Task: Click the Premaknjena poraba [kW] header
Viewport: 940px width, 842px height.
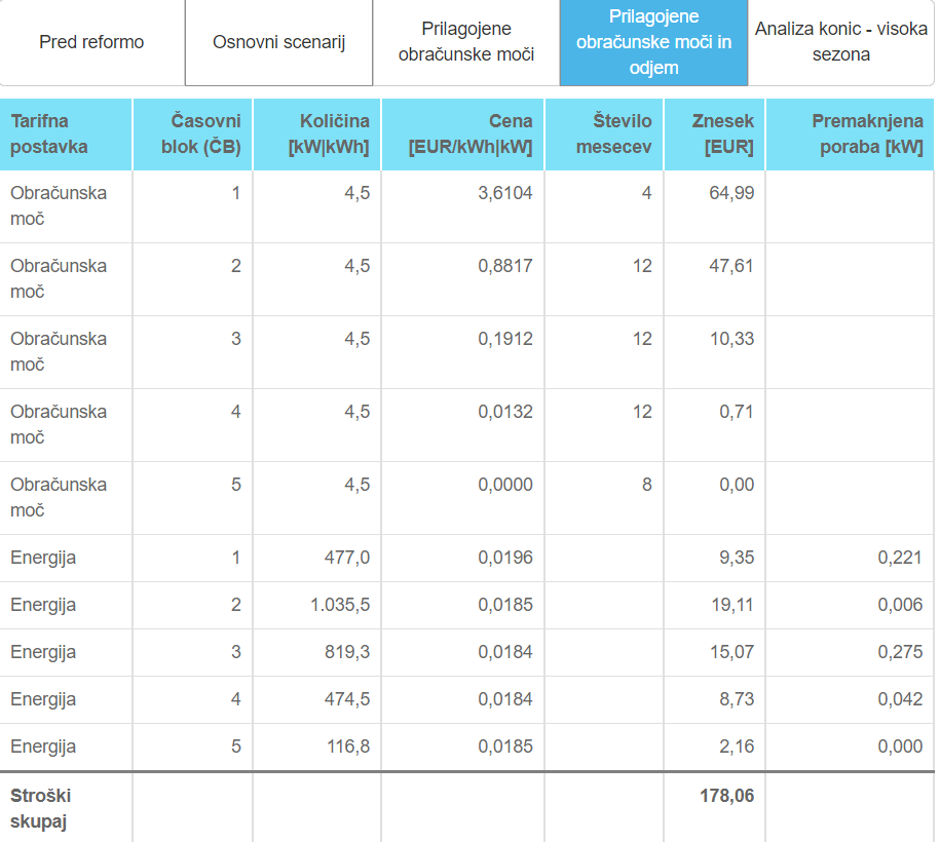Action: [x=866, y=134]
